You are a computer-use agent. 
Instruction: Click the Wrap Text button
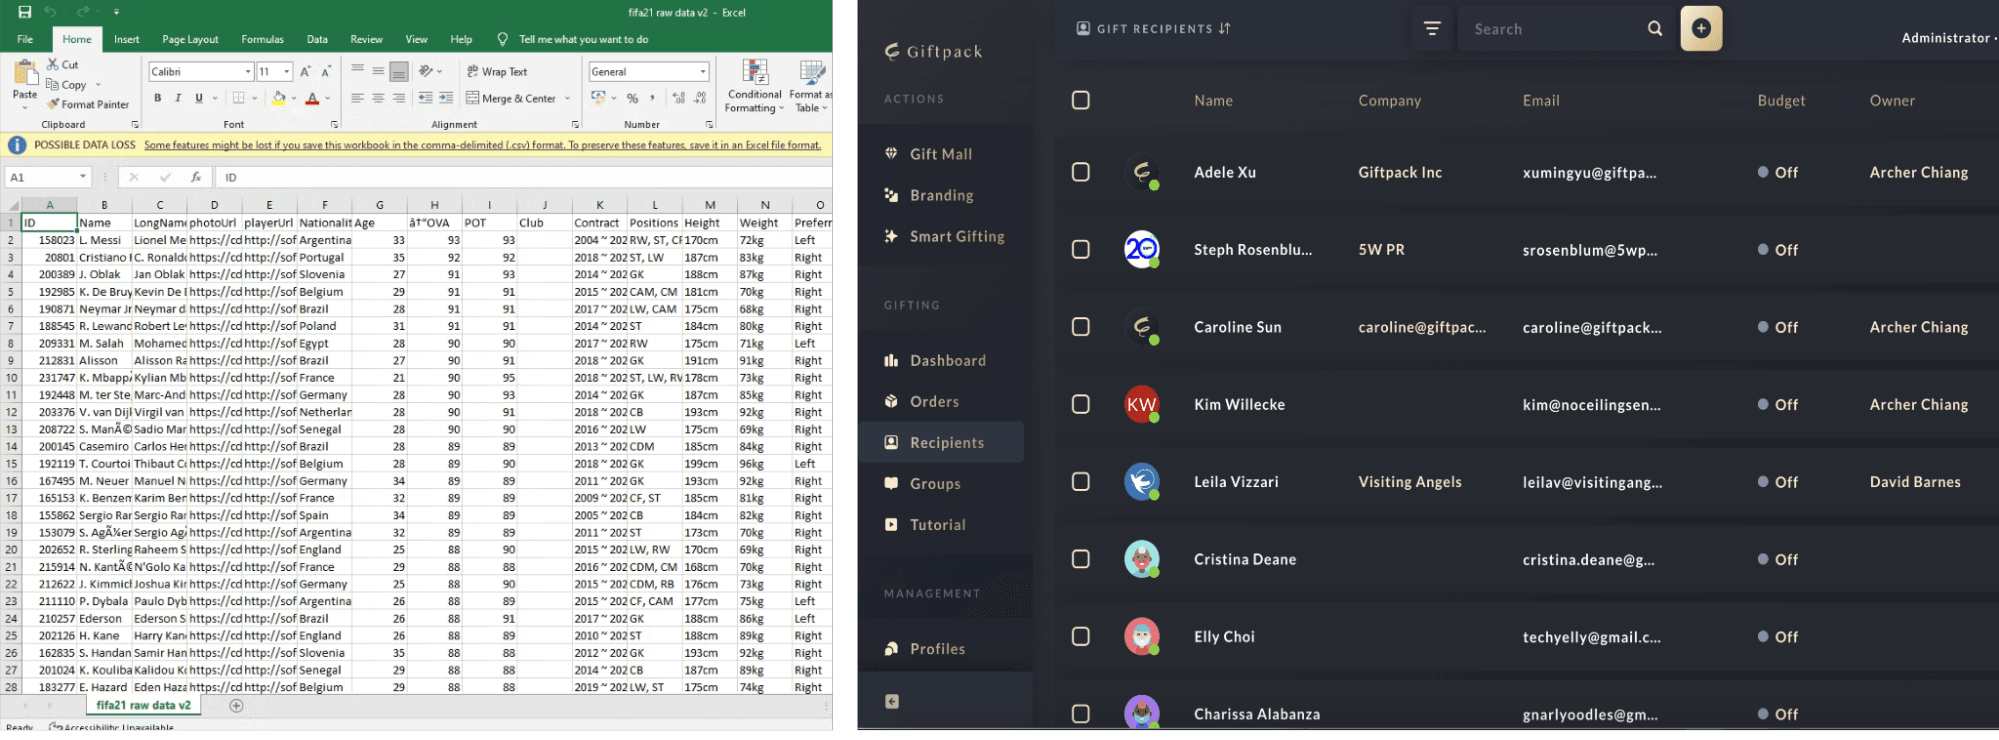point(497,72)
